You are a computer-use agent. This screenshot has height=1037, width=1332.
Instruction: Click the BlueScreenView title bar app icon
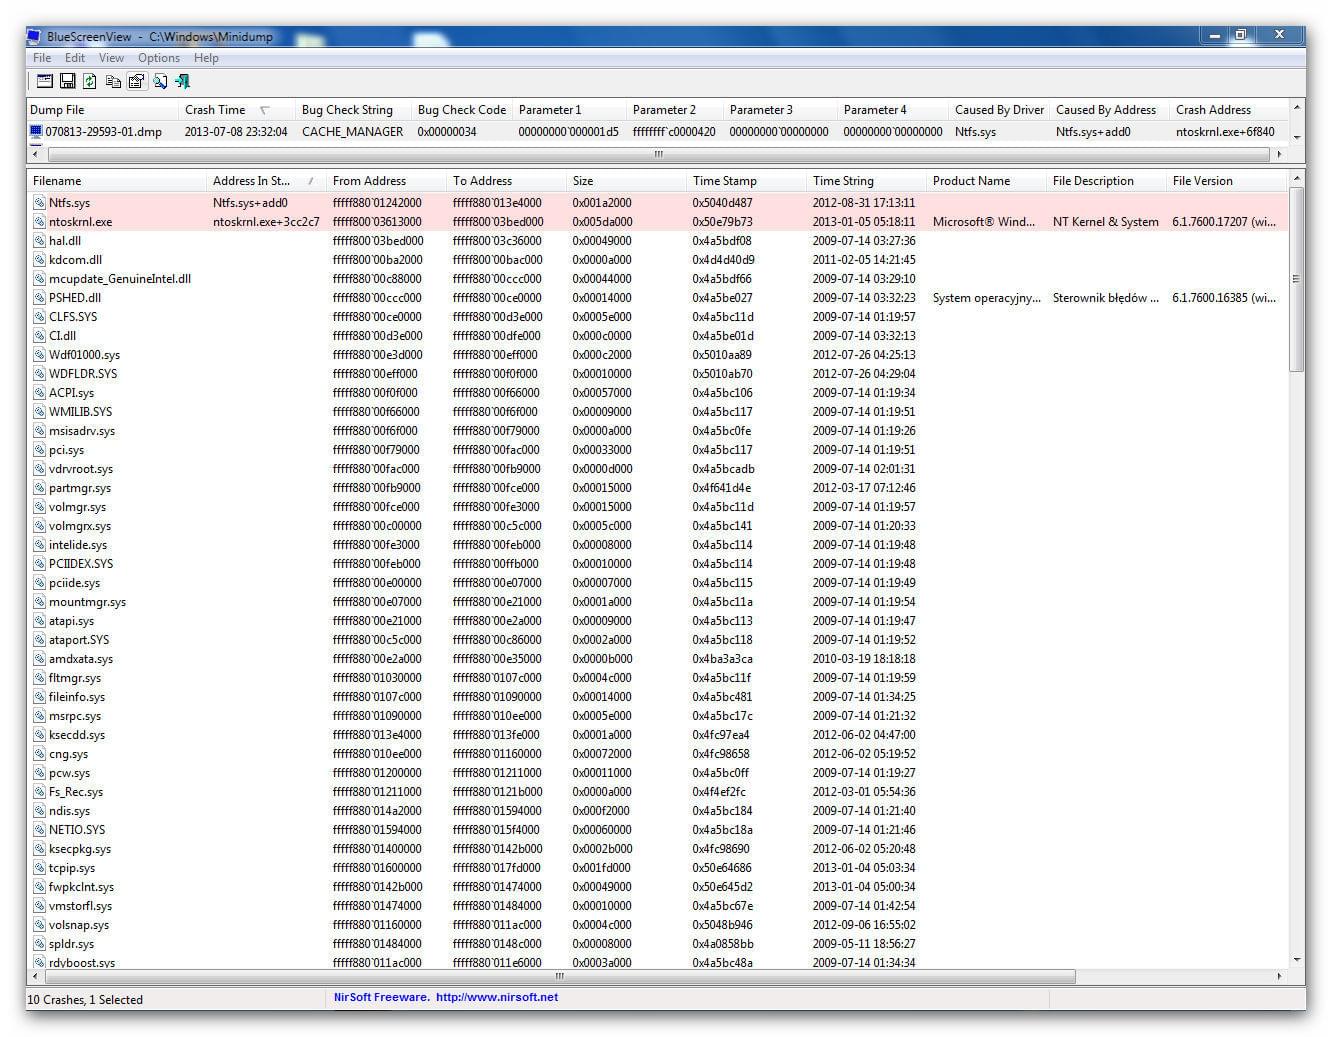pos(36,36)
